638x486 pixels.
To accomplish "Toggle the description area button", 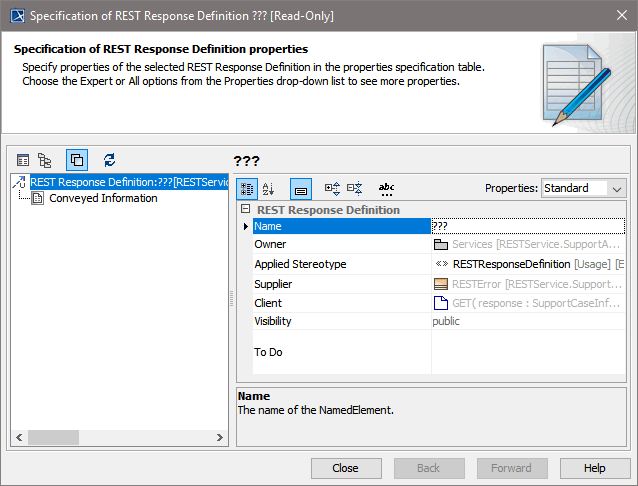I will pos(301,188).
